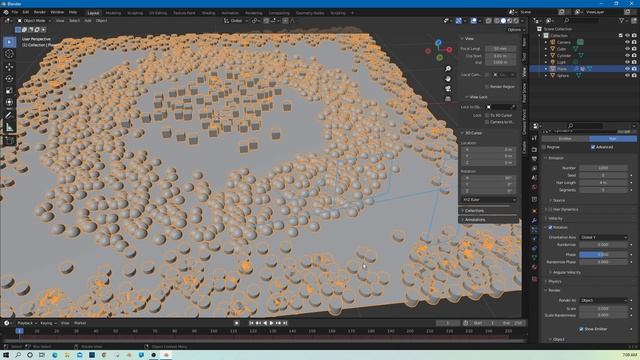Image resolution: width=640 pixels, height=360 pixels.
Task: Open the File menu
Action: pos(15,12)
